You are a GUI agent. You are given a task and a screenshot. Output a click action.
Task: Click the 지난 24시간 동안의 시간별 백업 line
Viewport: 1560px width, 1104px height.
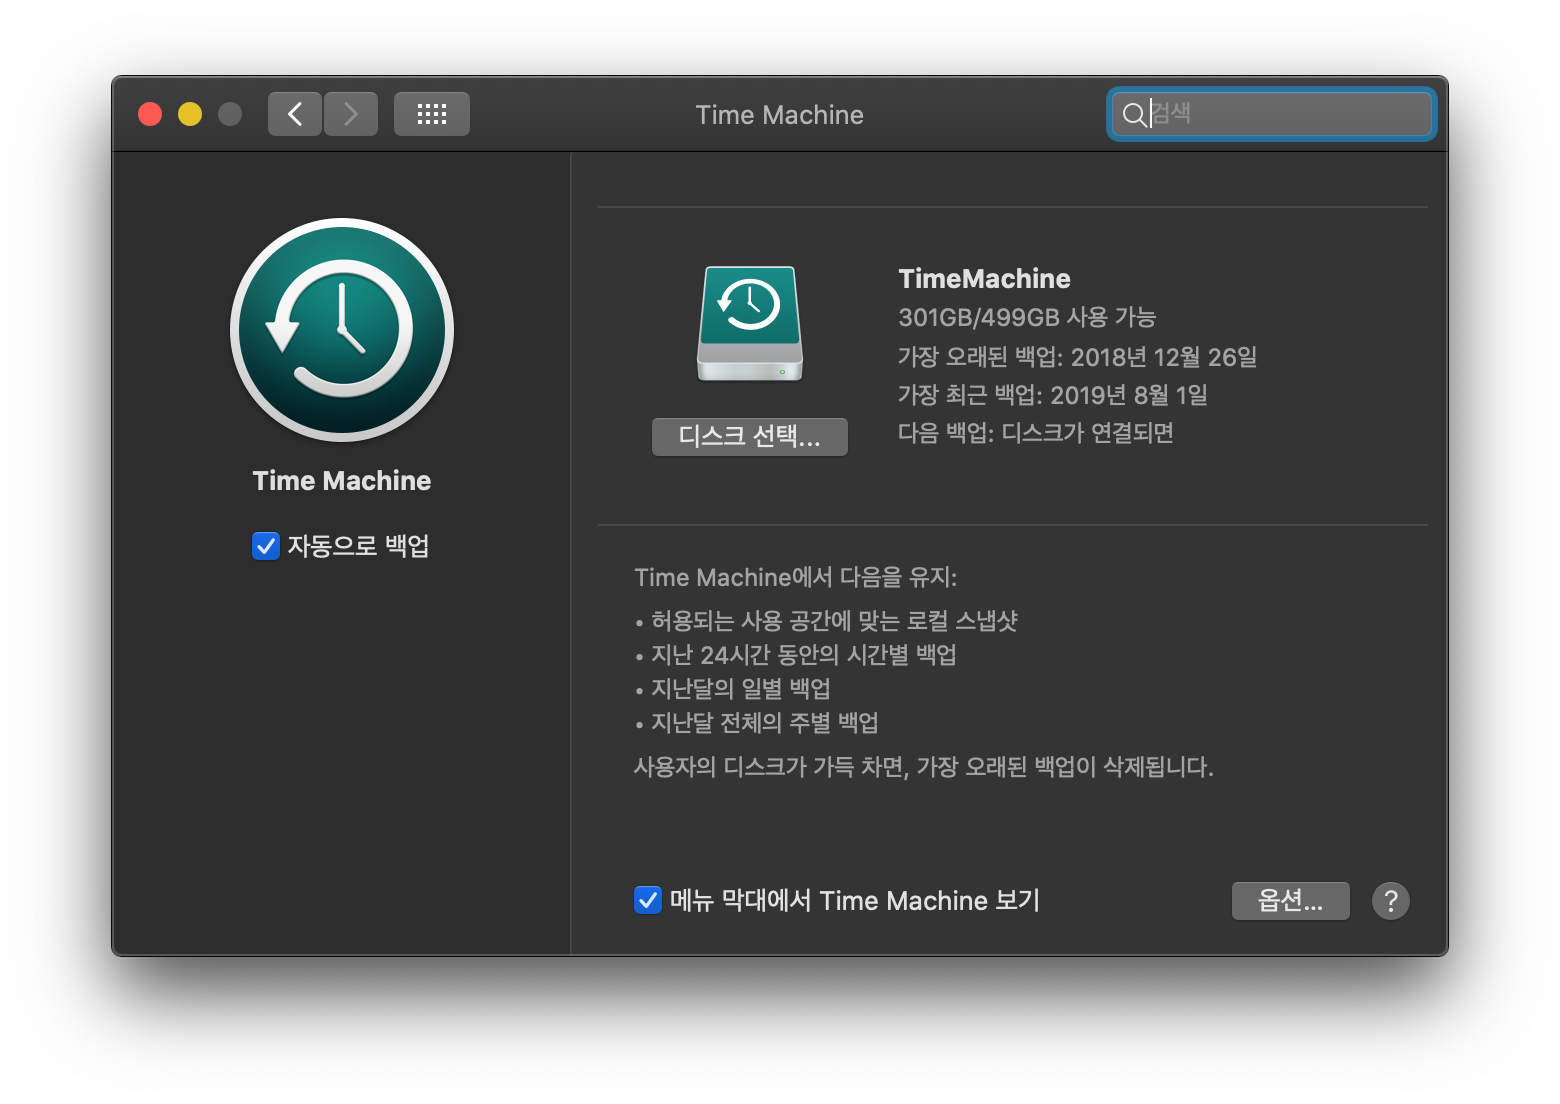[x=796, y=655]
